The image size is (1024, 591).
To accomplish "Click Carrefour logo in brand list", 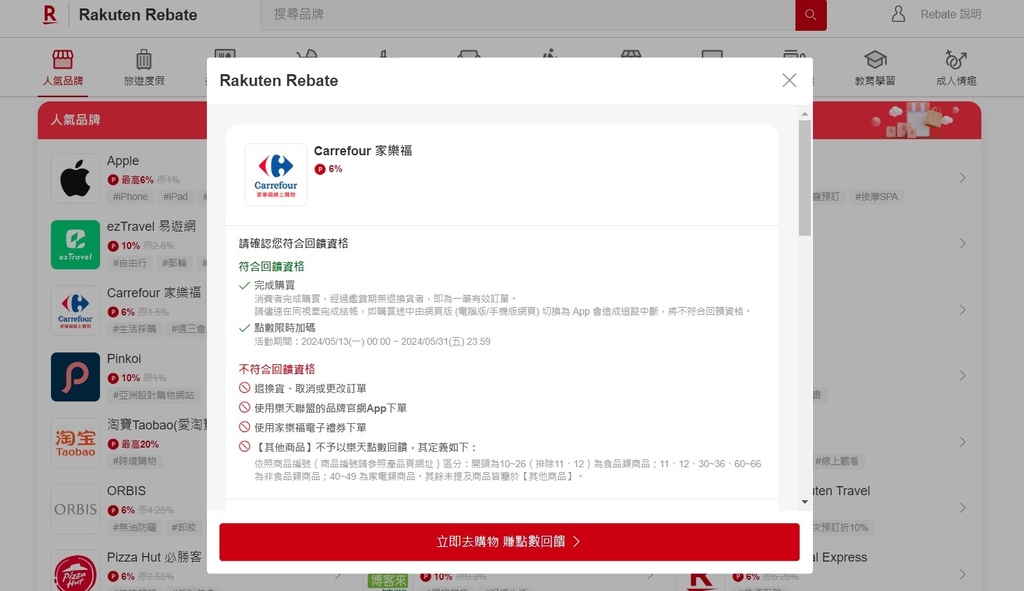I will click(75, 310).
